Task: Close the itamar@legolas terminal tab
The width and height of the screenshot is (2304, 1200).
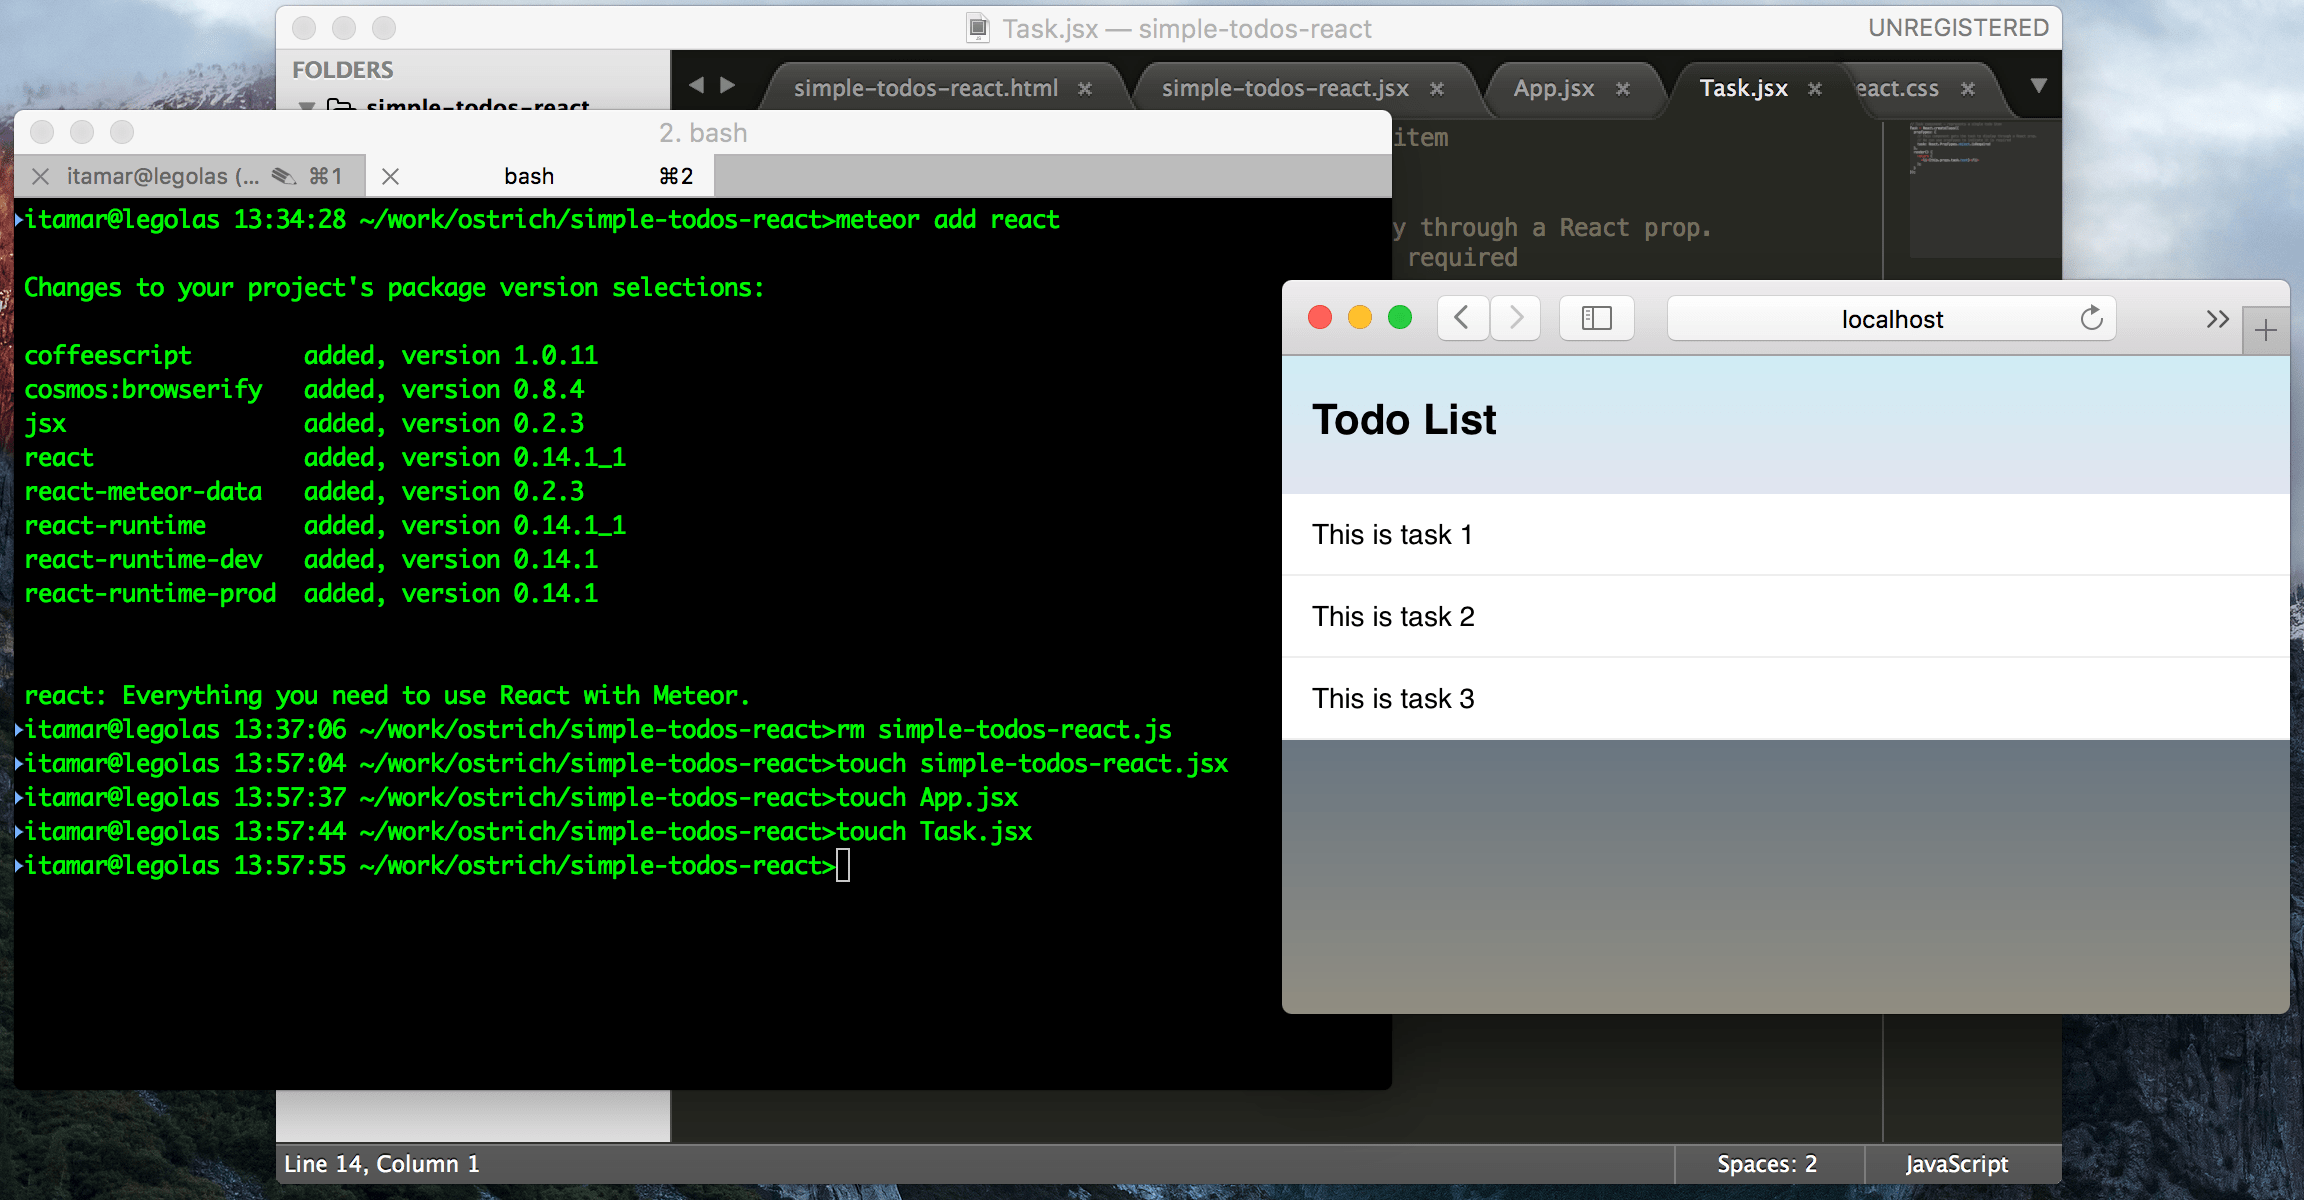Action: point(40,177)
